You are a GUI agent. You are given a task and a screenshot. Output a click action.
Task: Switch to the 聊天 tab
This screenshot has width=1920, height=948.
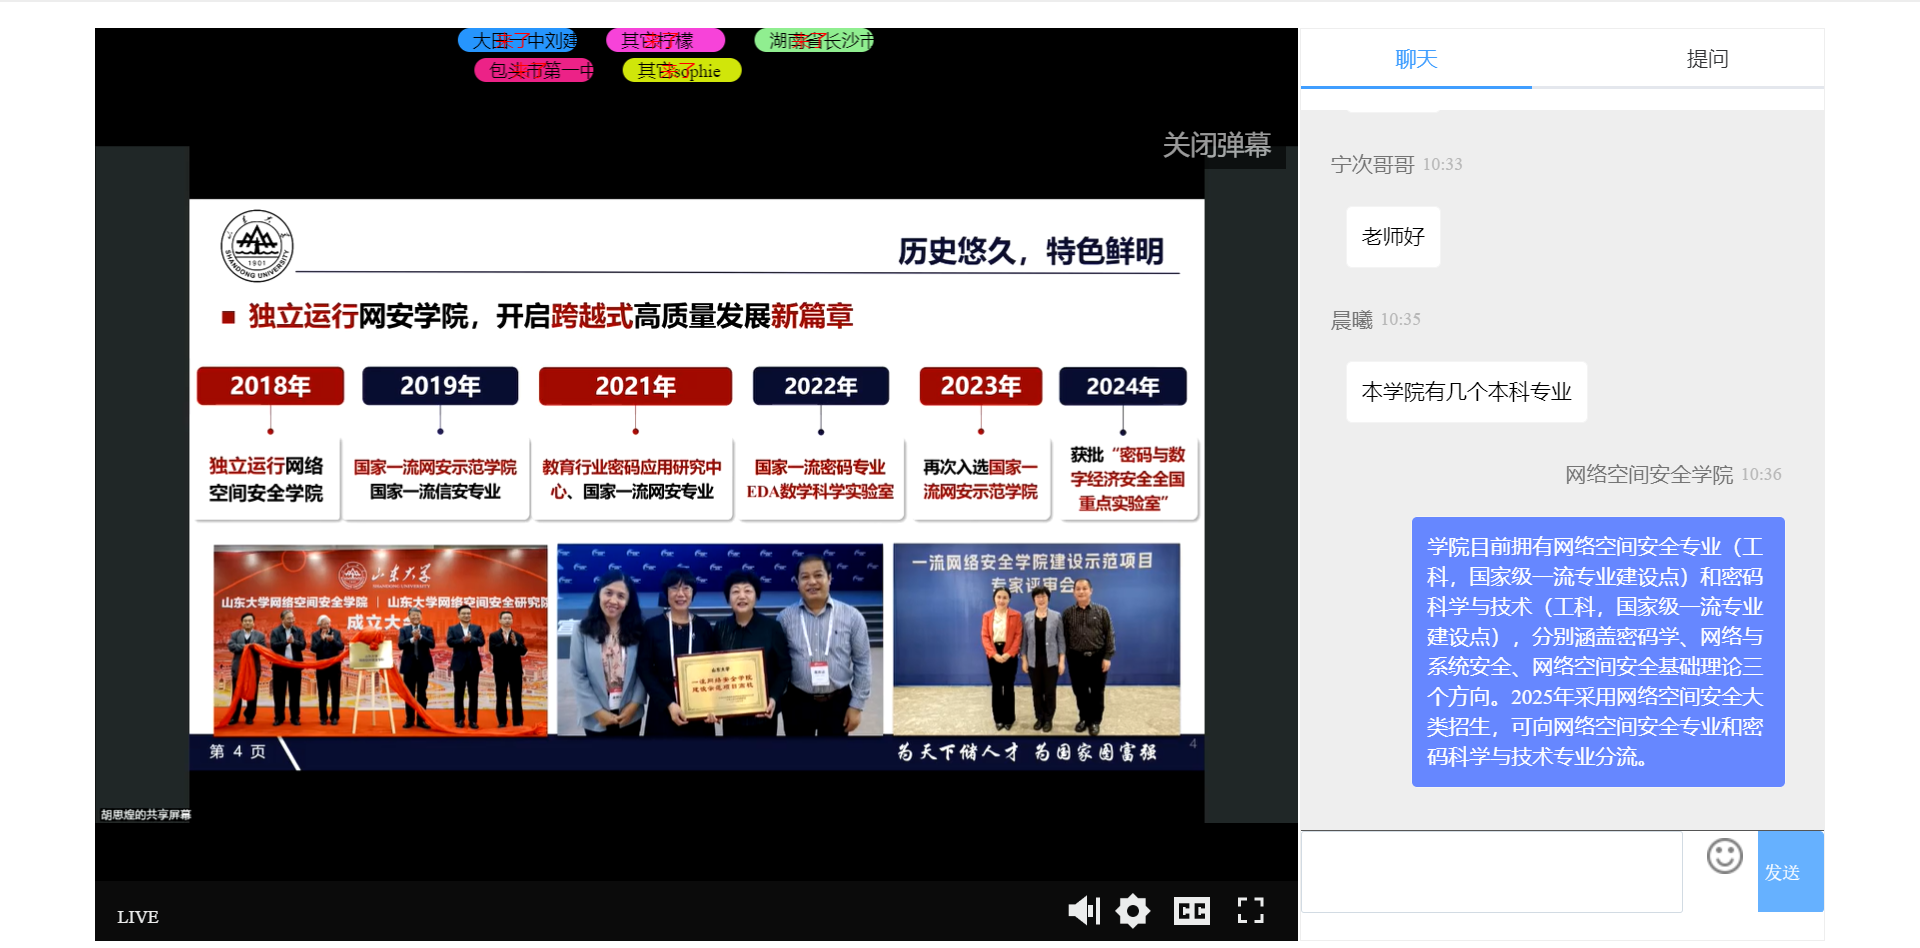coord(1416,59)
